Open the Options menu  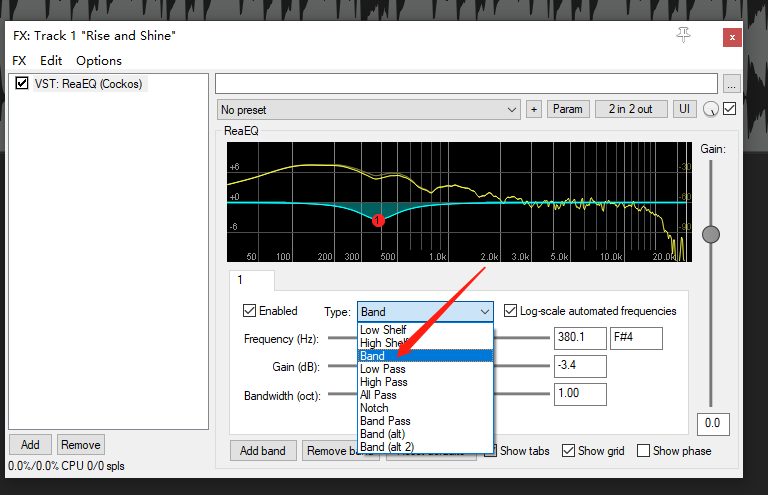click(99, 61)
